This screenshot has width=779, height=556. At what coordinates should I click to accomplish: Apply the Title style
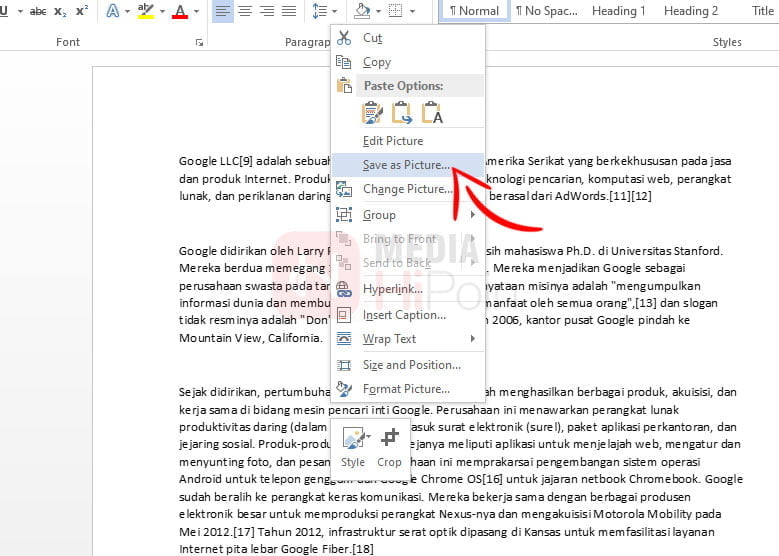pos(763,10)
